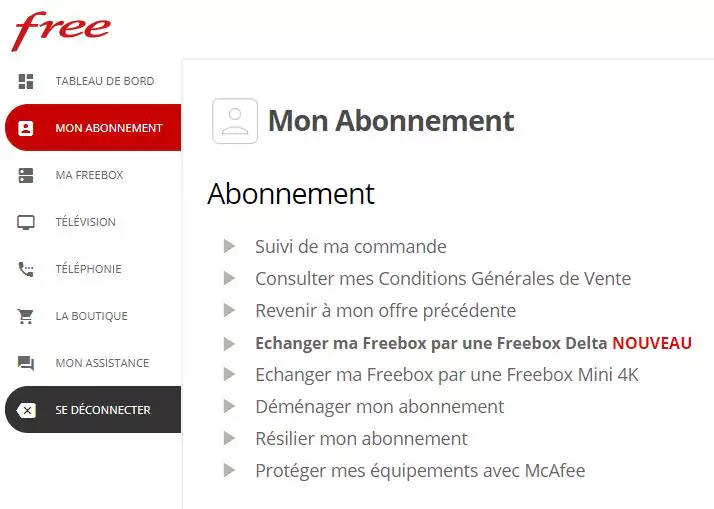This screenshot has height=509, width=714.
Task: Go to the Ma Freebox section
Action: tap(89, 175)
